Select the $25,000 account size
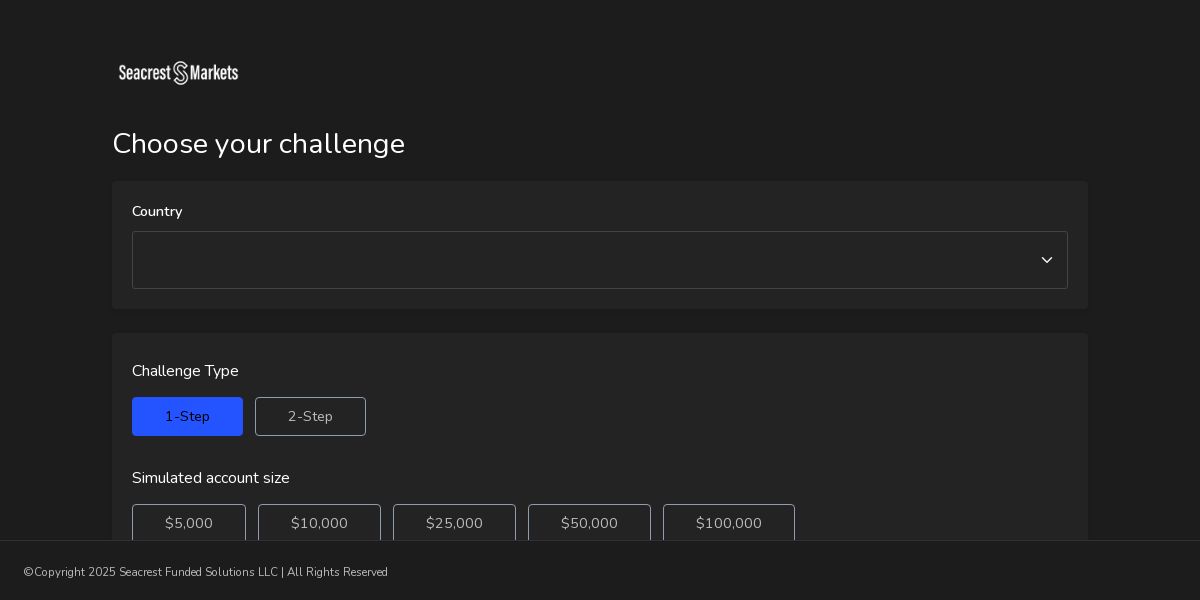1200x600 pixels. pos(454,522)
